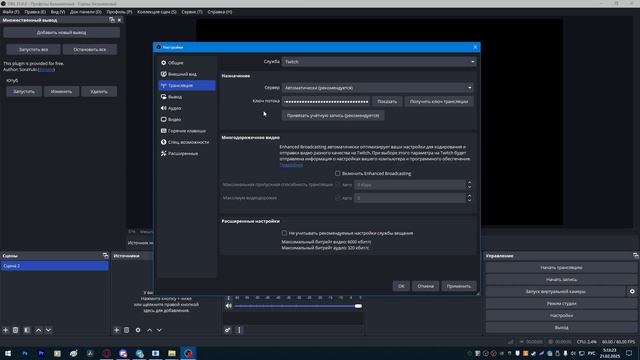Click the stream key password field
The height and width of the screenshot is (360, 640).
326,101
